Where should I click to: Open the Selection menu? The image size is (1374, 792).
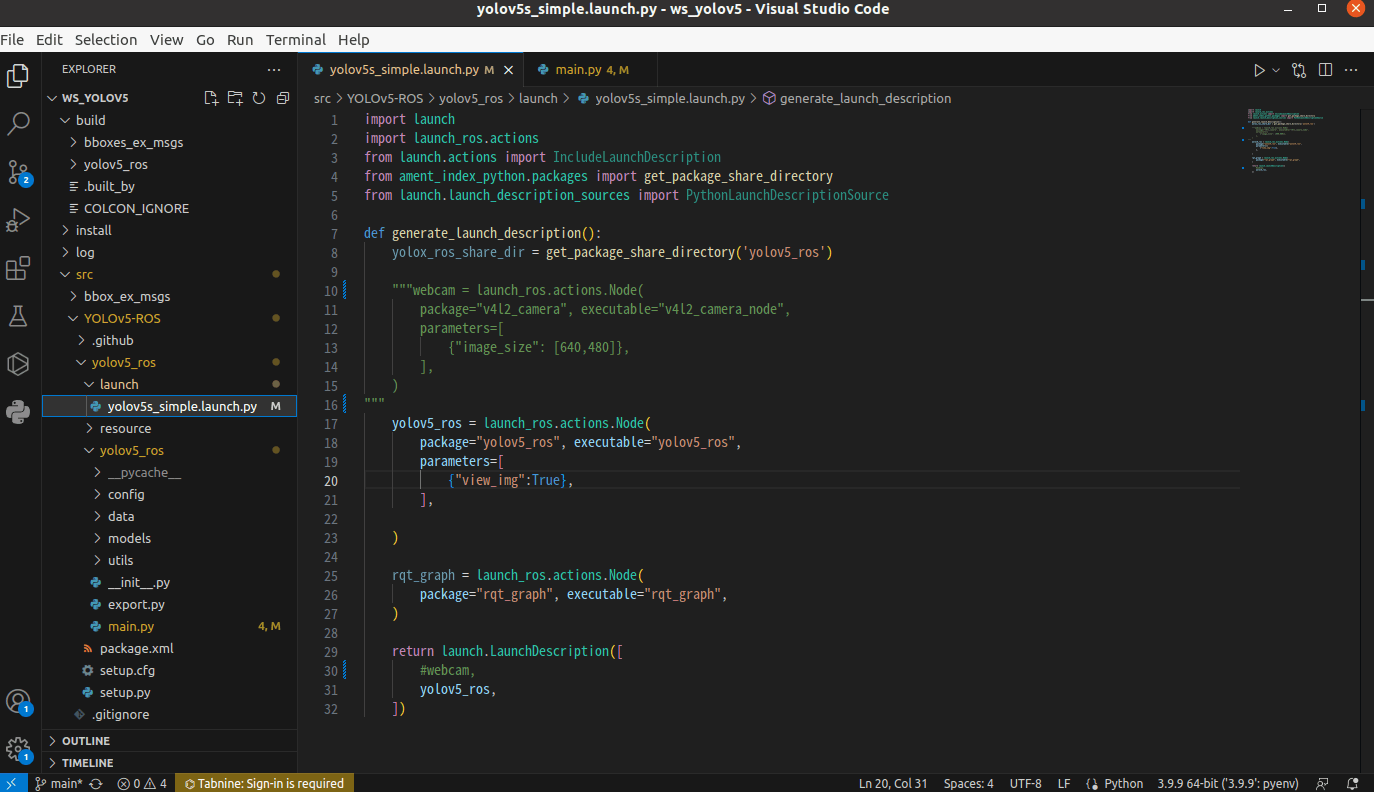point(106,40)
